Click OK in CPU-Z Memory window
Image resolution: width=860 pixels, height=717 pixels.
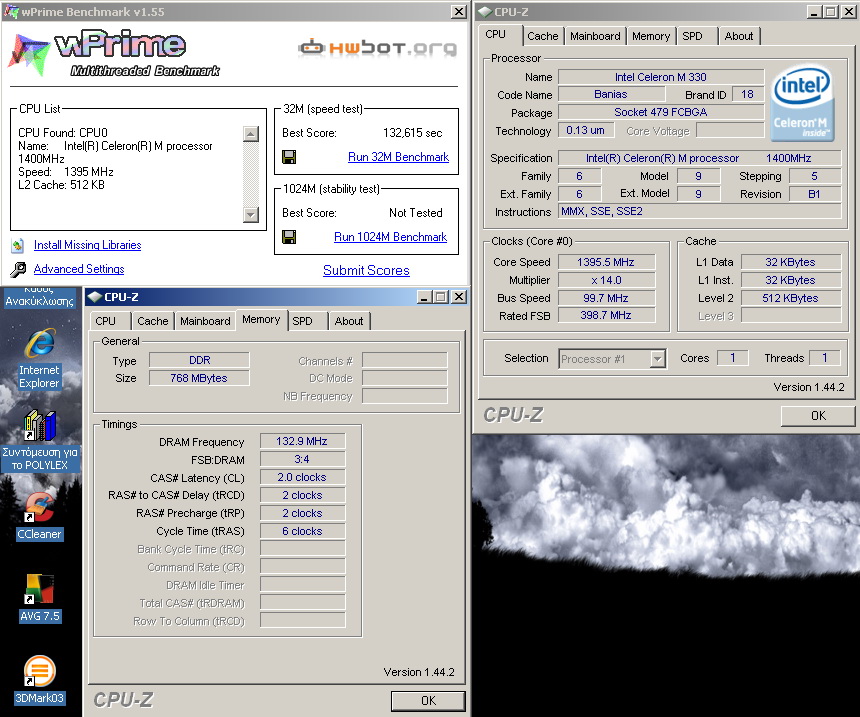pyautogui.click(x=428, y=701)
